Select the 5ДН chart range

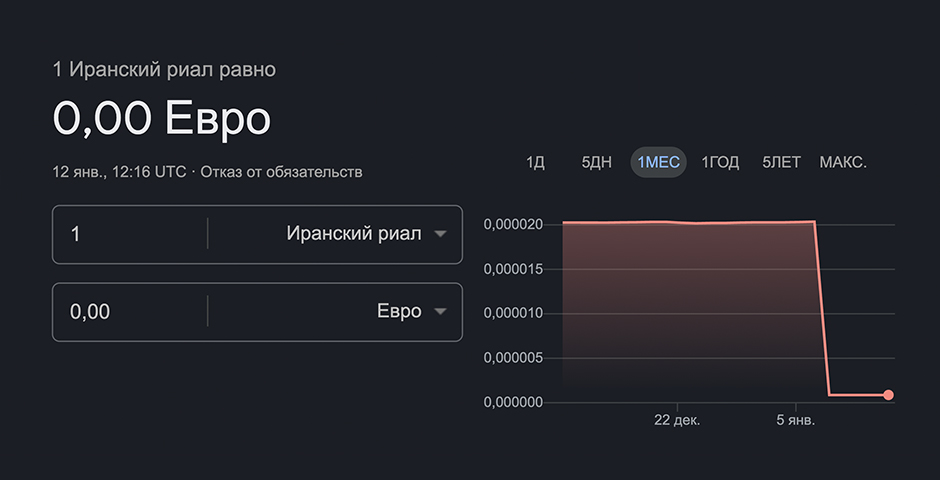596,162
